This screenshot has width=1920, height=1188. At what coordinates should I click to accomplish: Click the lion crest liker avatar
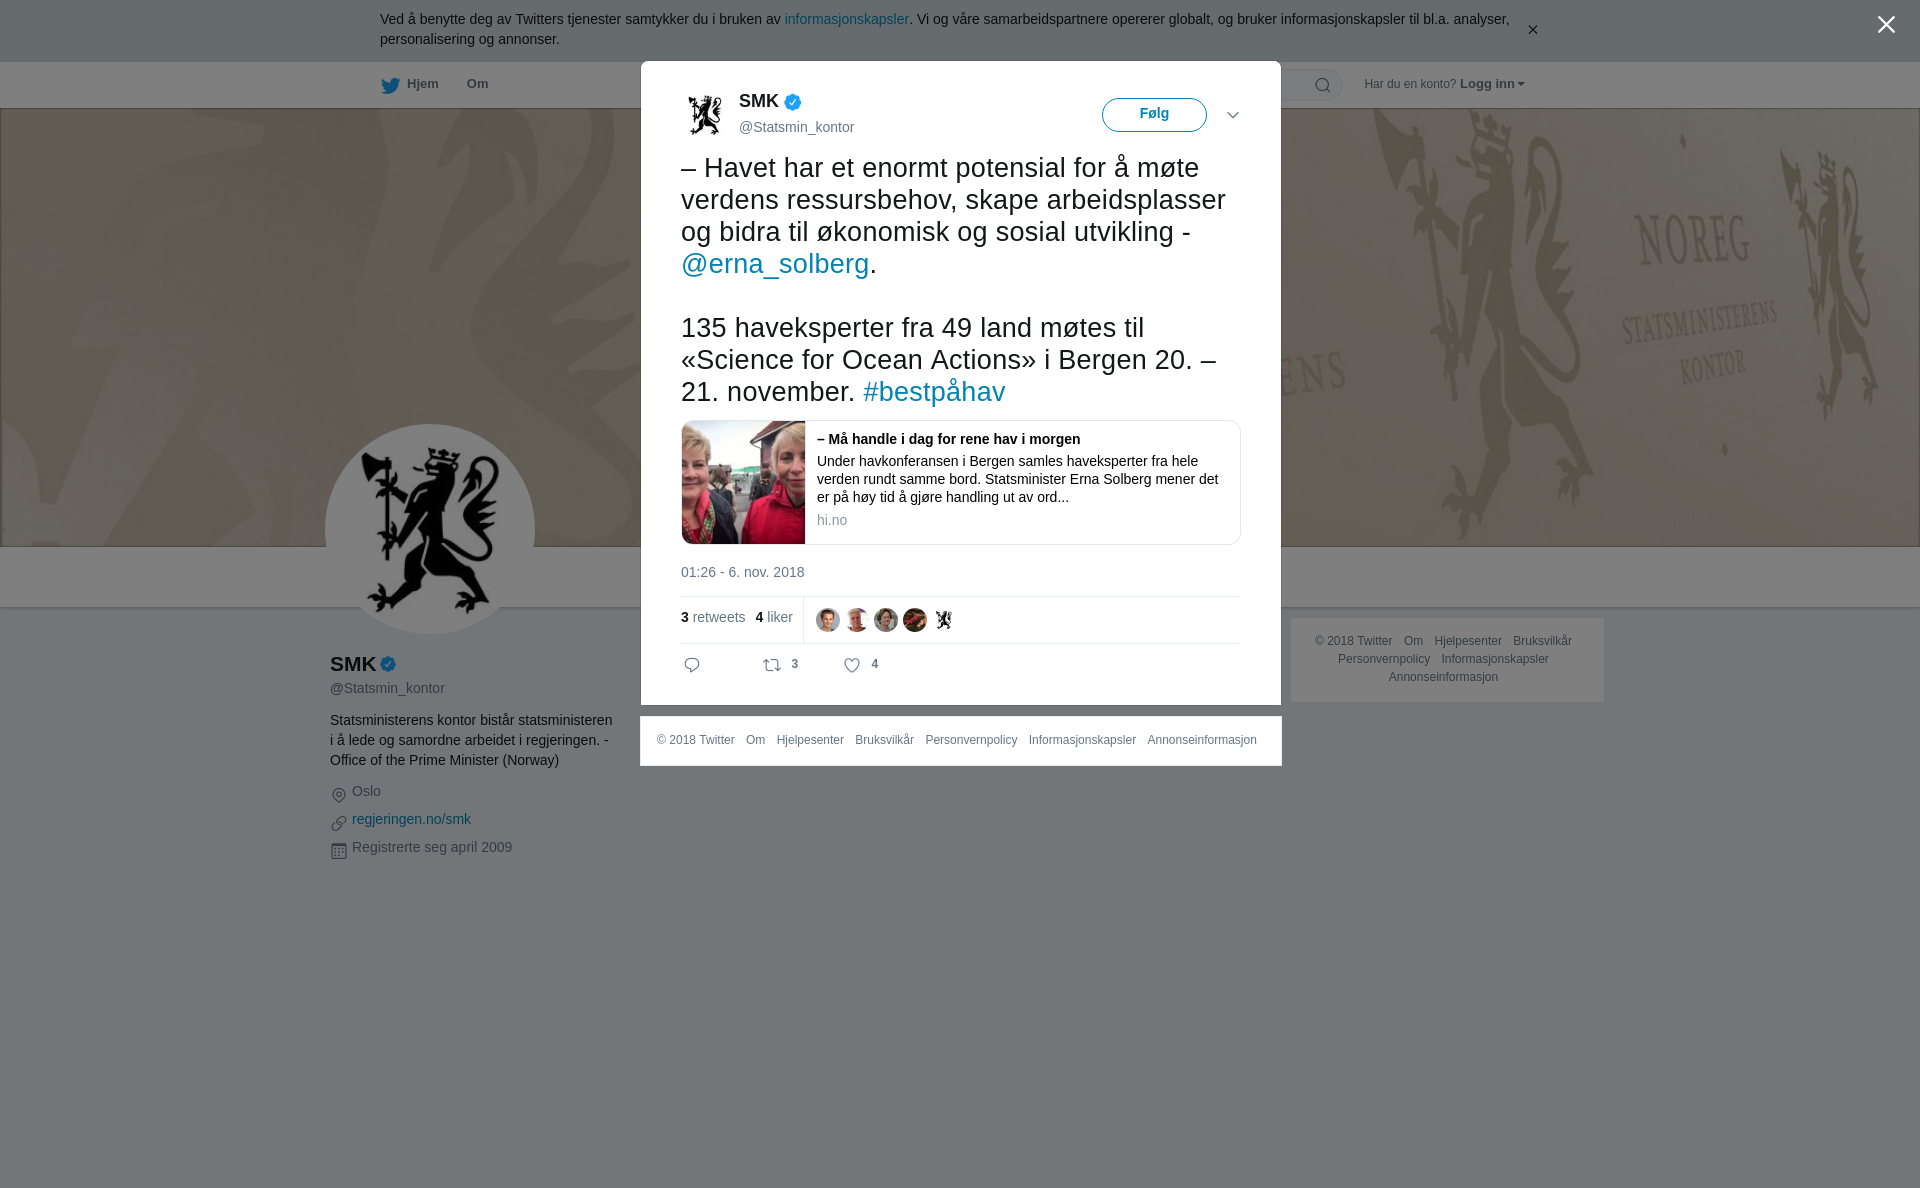[x=944, y=620]
